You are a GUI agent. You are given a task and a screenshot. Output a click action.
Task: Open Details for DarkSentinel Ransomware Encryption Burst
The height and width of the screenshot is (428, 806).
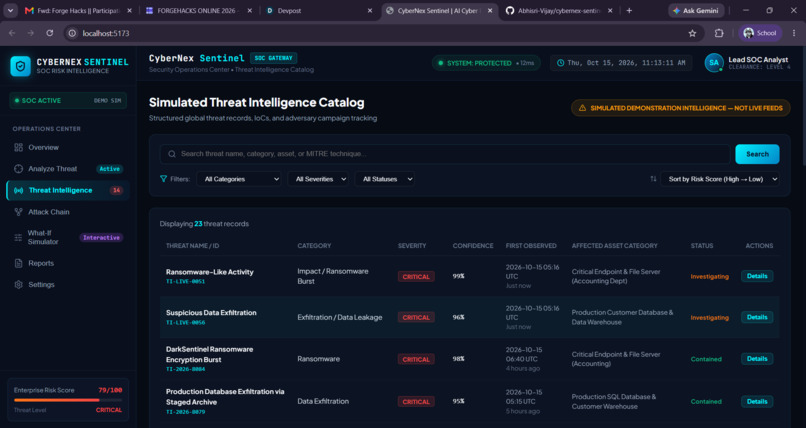coord(757,359)
